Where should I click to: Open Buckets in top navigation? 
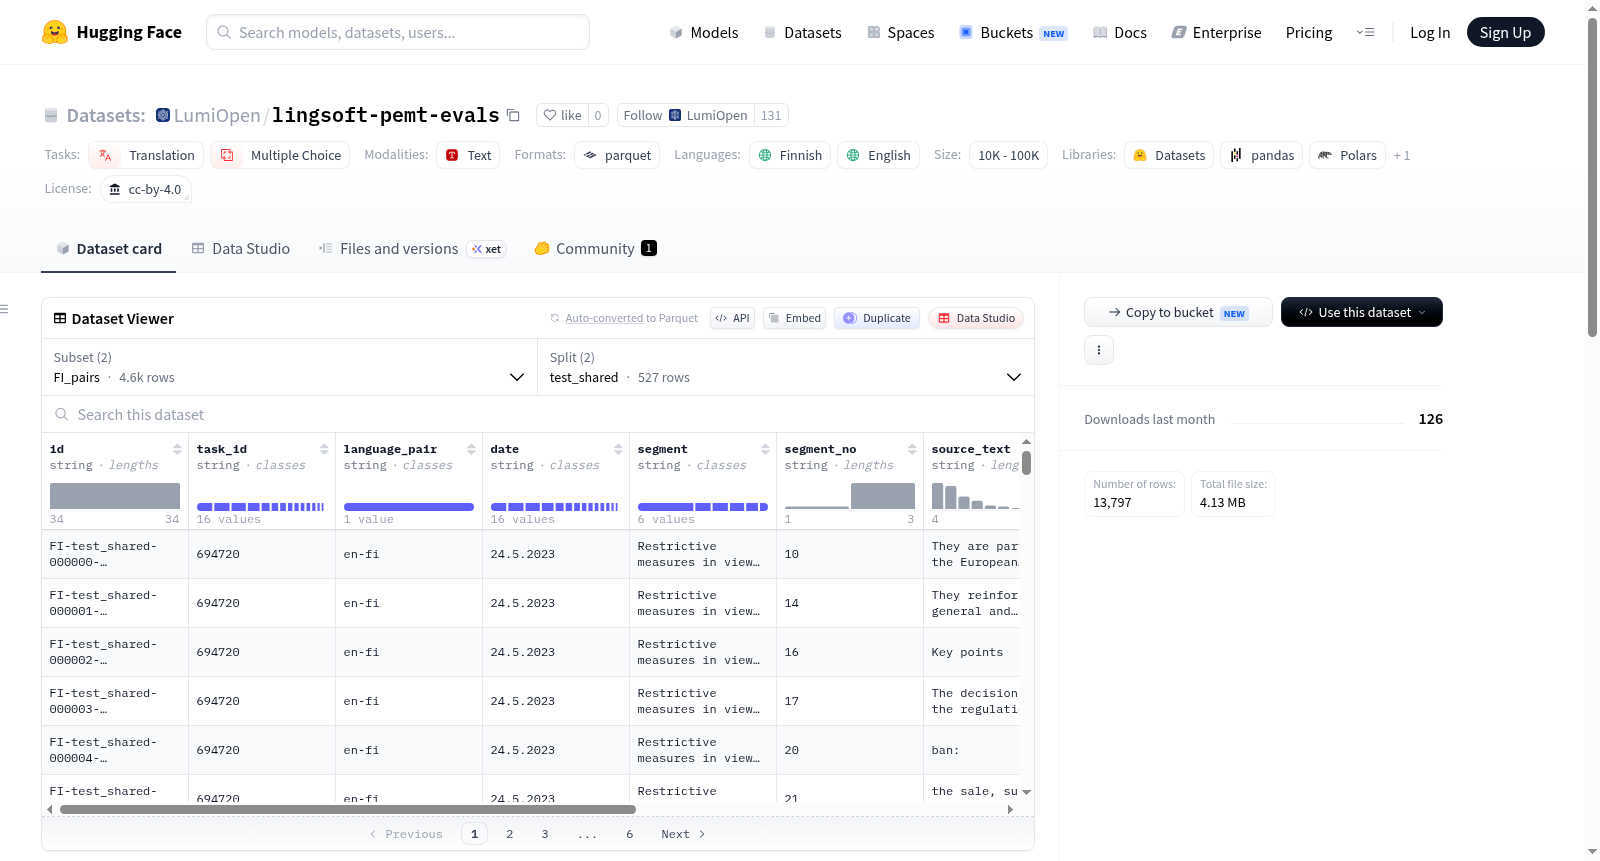tap(1013, 32)
